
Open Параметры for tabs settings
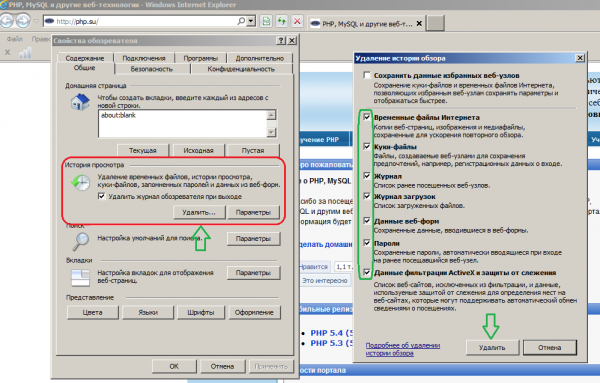point(253,273)
